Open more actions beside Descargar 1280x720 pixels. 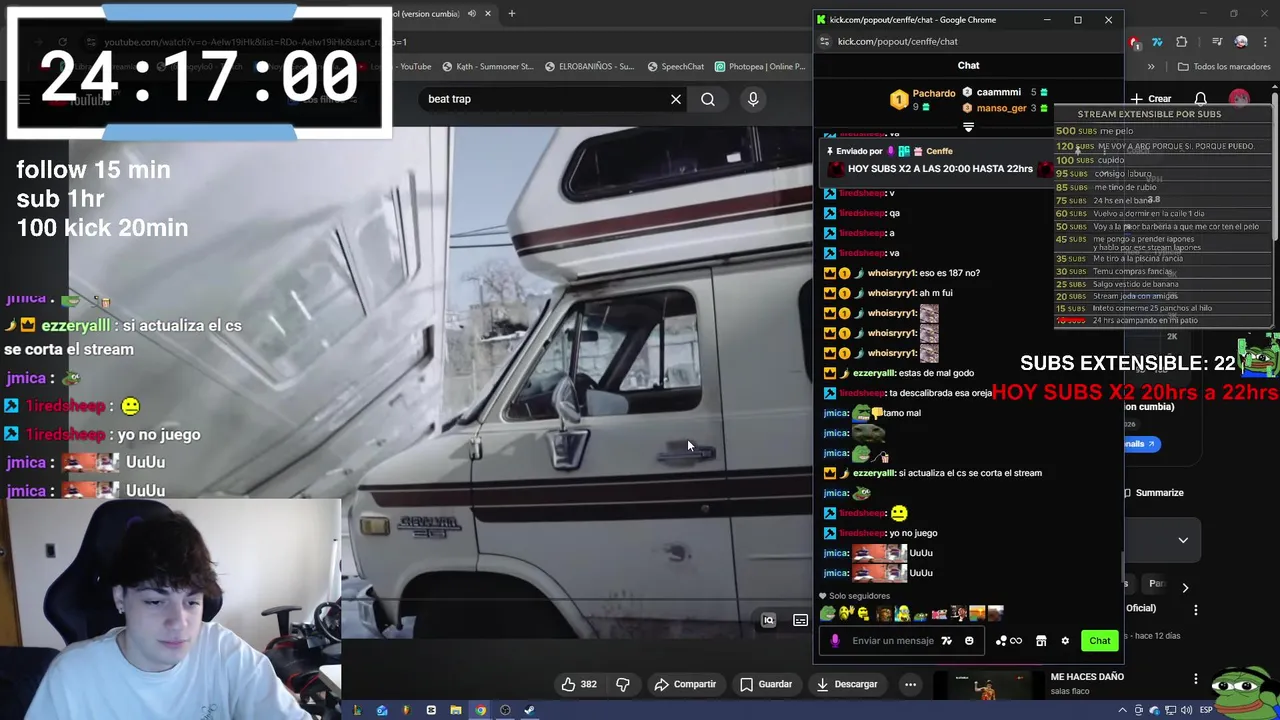coord(910,684)
